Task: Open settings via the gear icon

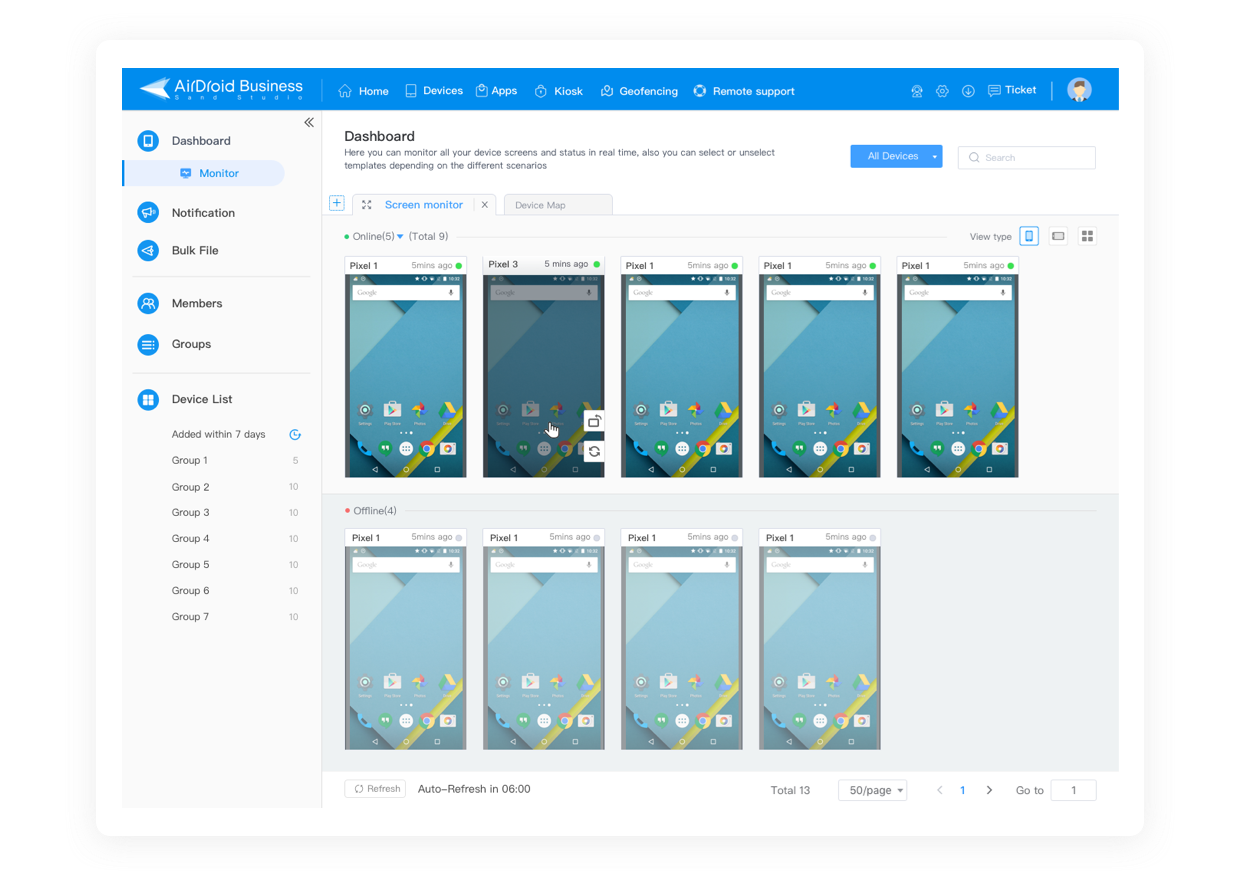Action: click(x=942, y=90)
